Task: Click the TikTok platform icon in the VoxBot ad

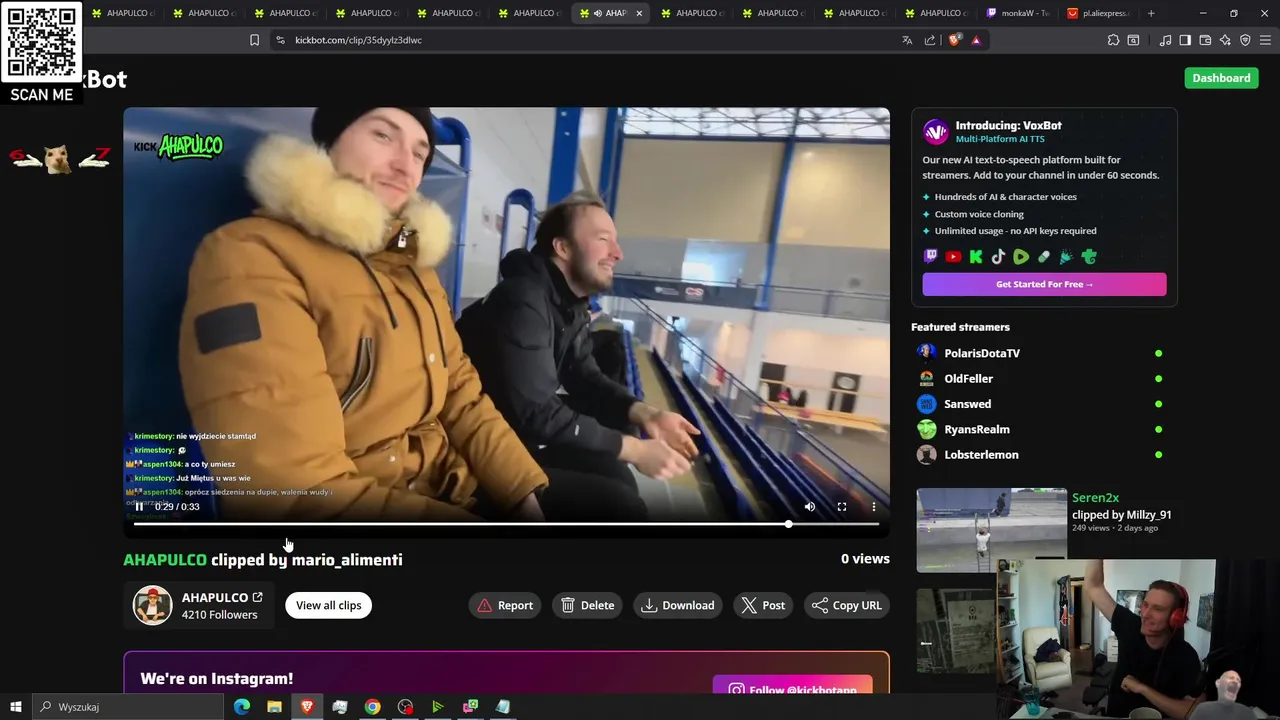Action: click(998, 257)
